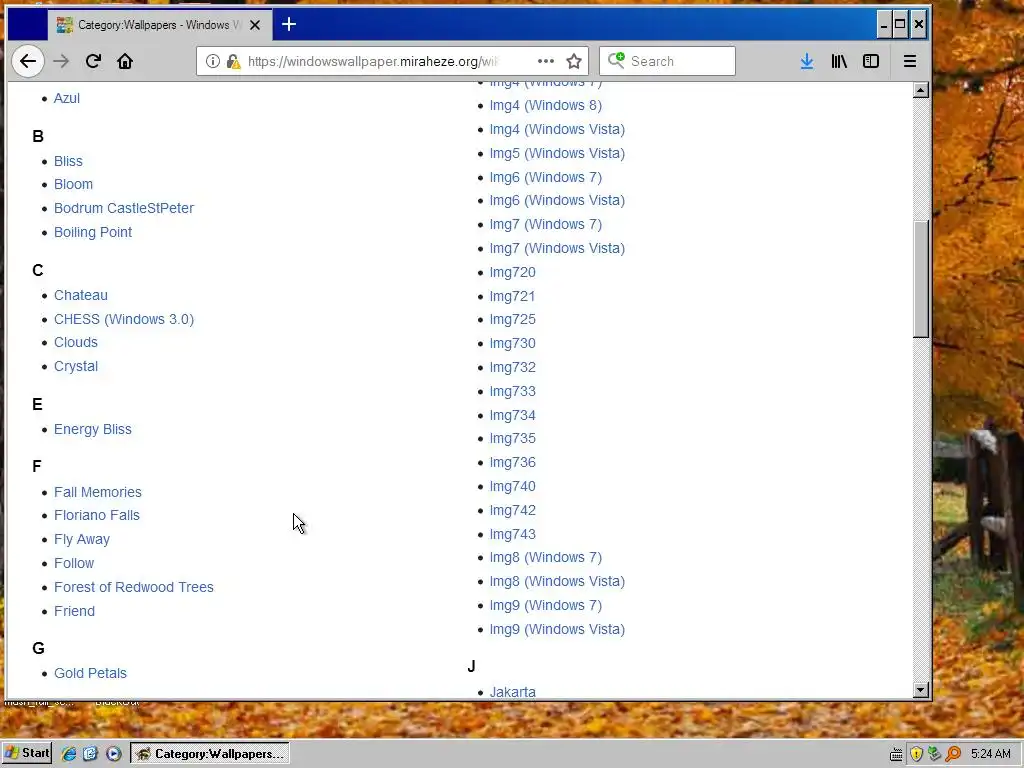Open Img7 (Windows Vista) link
Image resolution: width=1024 pixels, height=768 pixels.
click(x=557, y=249)
